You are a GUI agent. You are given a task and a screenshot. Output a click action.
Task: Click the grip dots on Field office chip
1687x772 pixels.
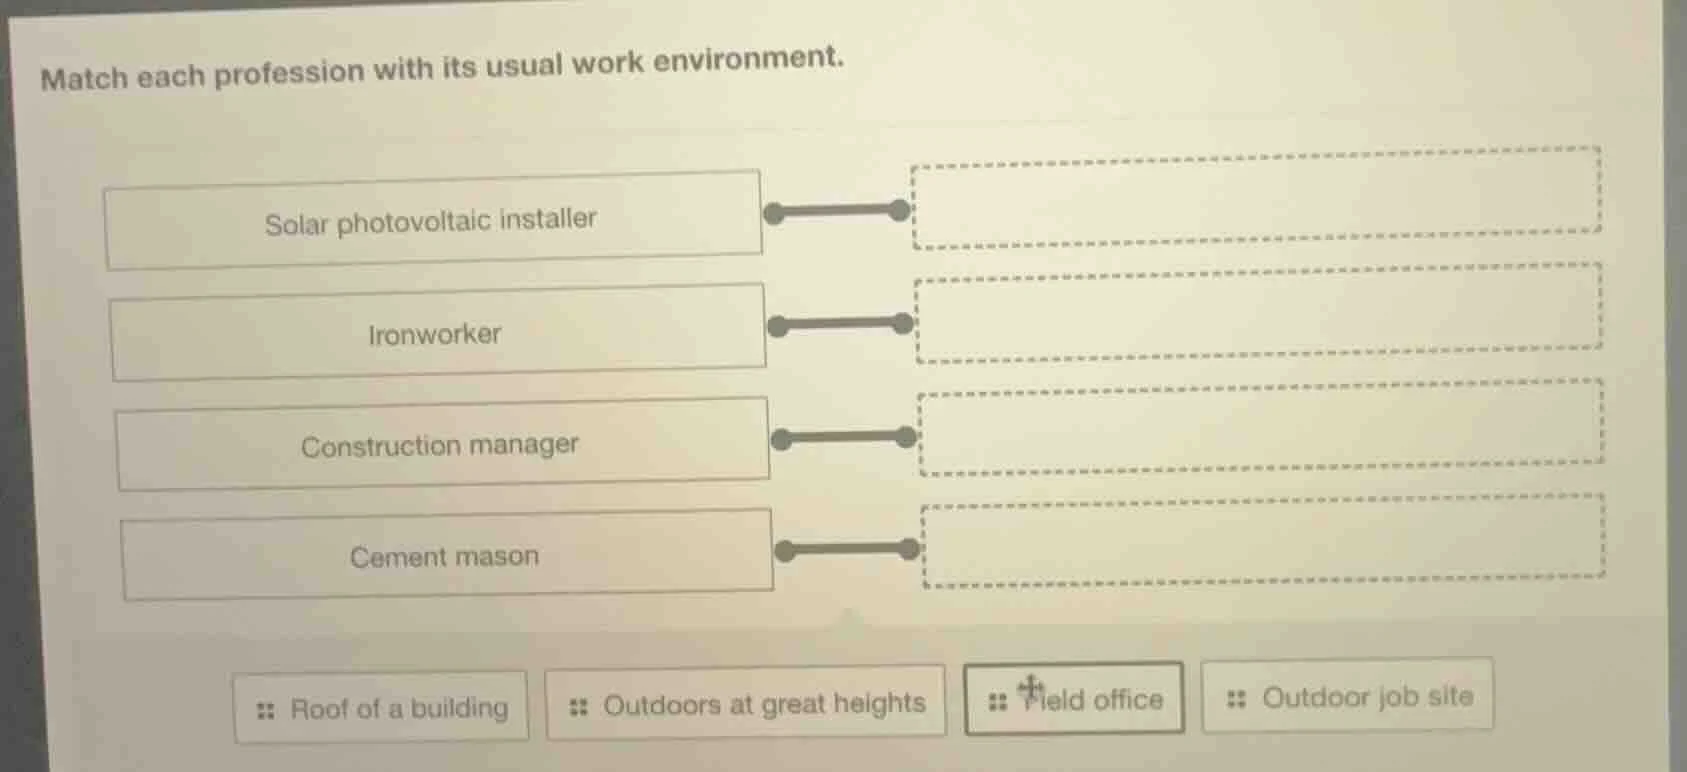997,702
